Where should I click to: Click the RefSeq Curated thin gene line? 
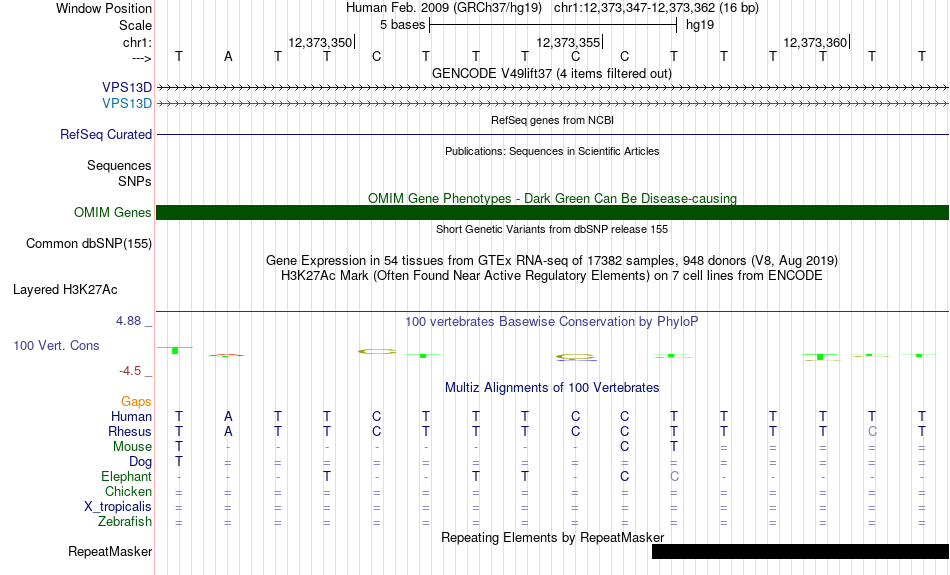[552, 135]
